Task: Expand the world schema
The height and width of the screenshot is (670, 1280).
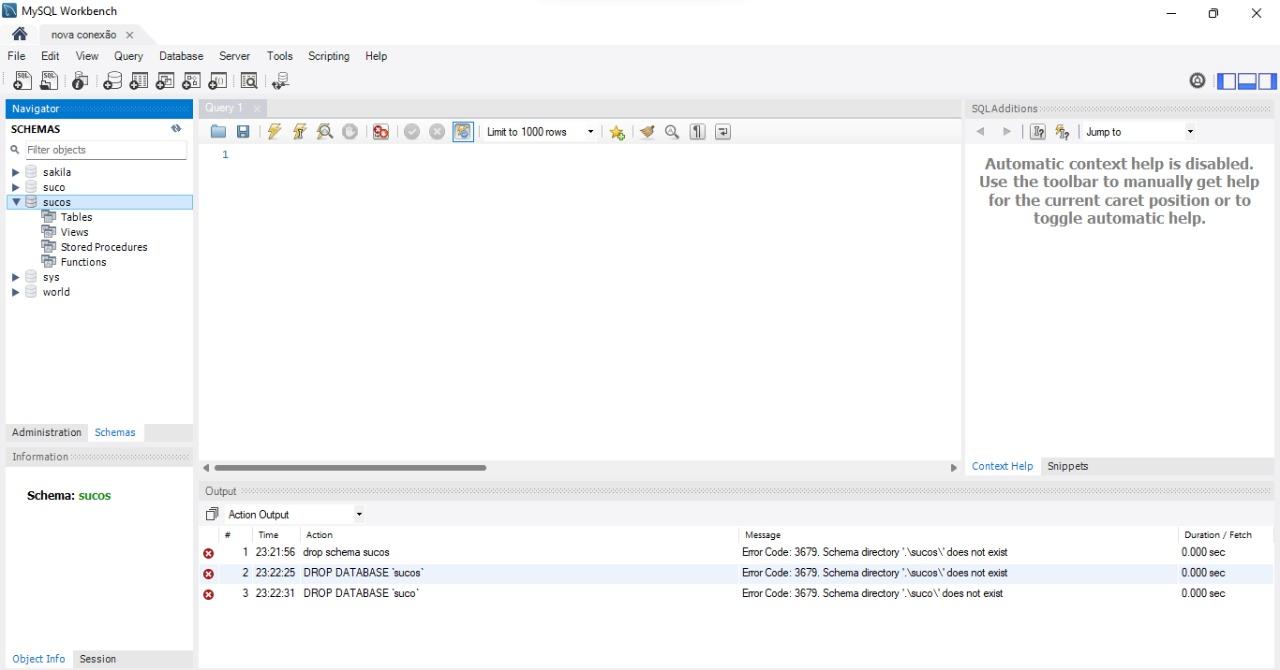Action: pyautogui.click(x=15, y=292)
